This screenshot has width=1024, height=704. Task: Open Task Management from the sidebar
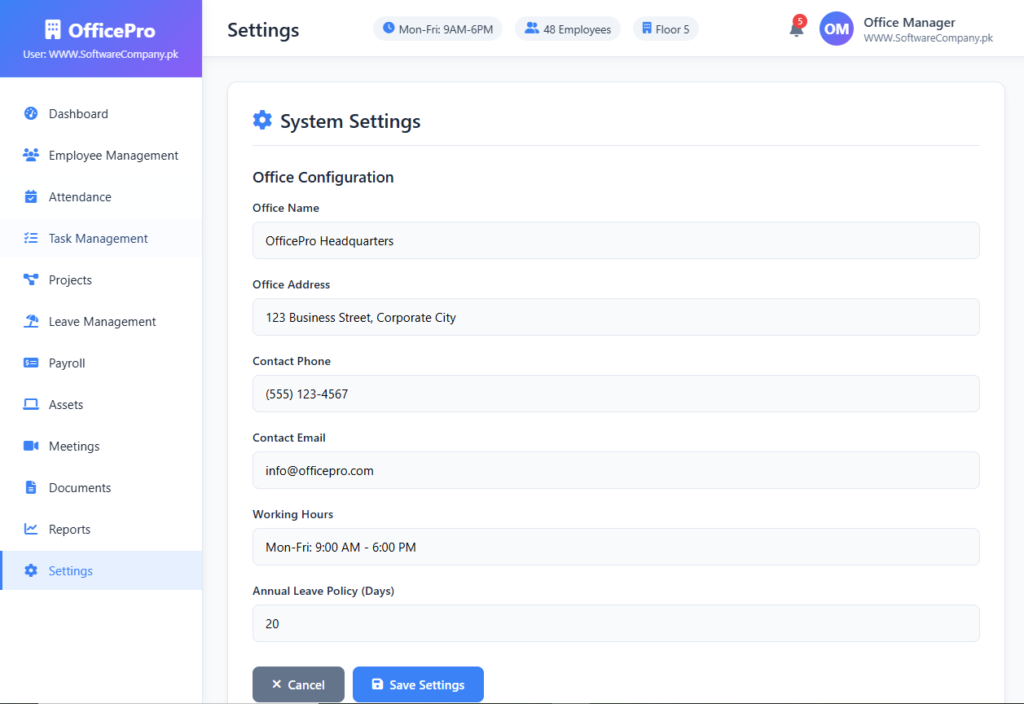point(98,239)
